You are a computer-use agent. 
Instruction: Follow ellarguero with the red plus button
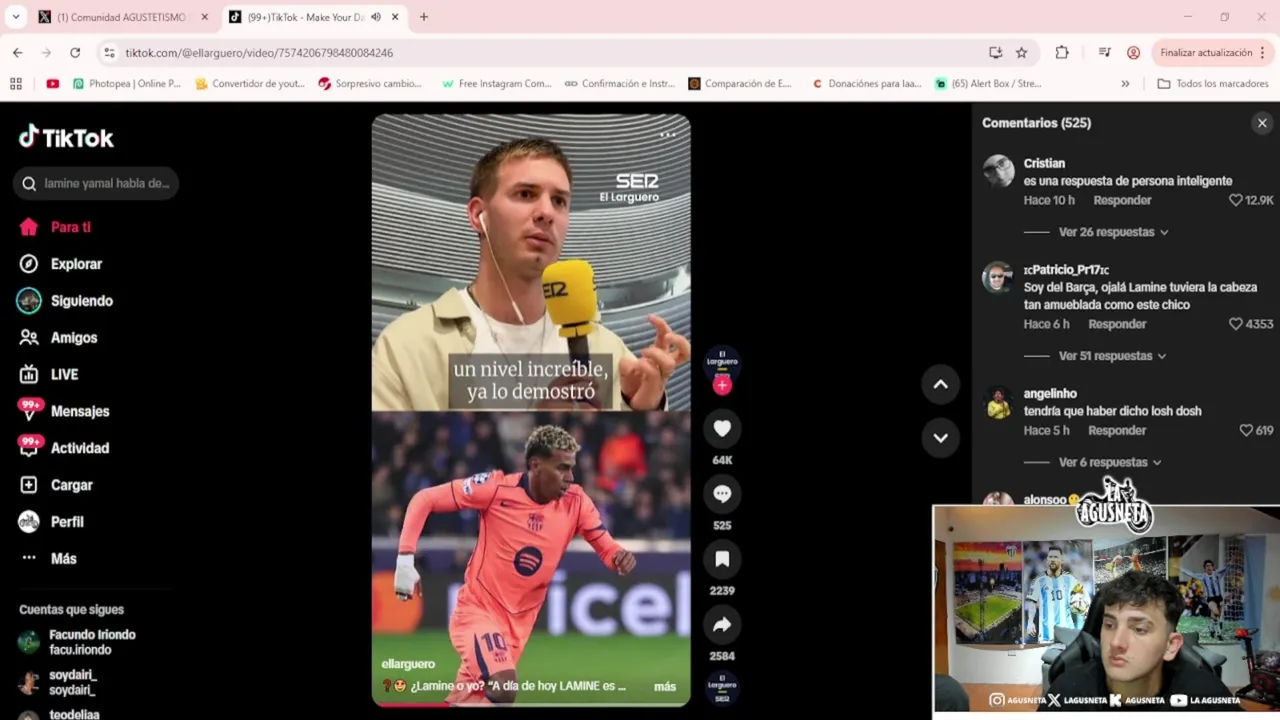tap(722, 385)
